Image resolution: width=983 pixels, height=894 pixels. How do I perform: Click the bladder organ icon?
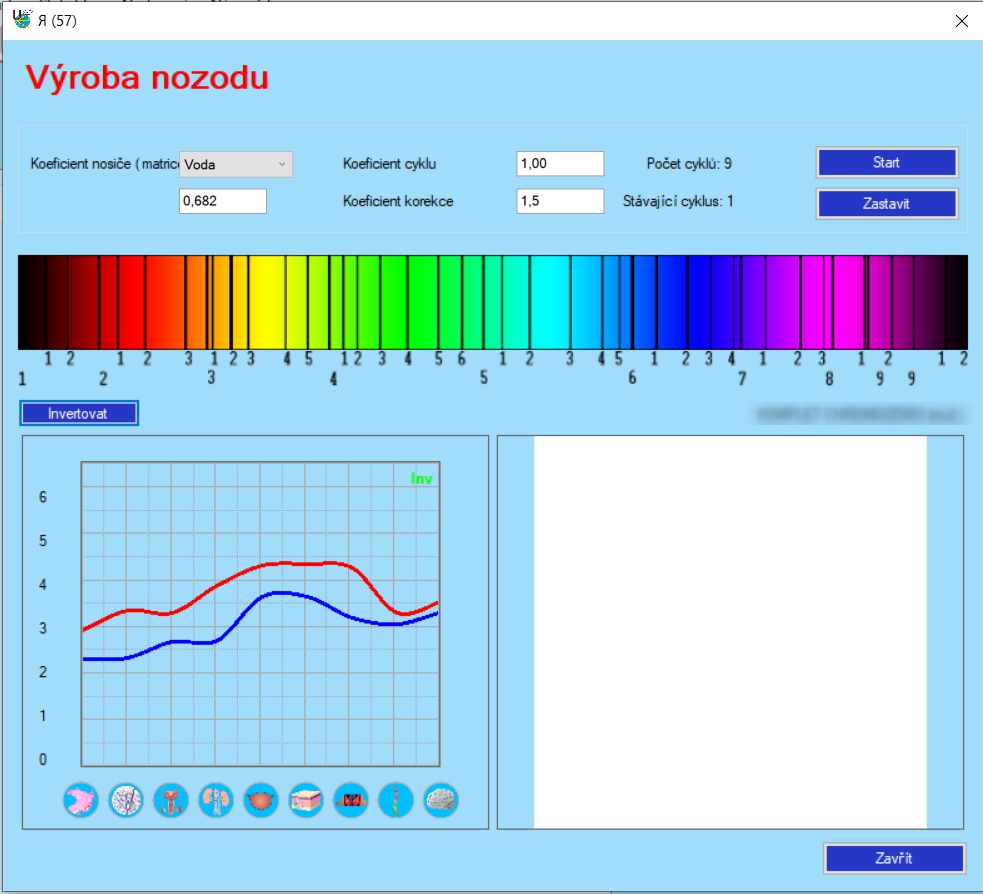point(261,801)
